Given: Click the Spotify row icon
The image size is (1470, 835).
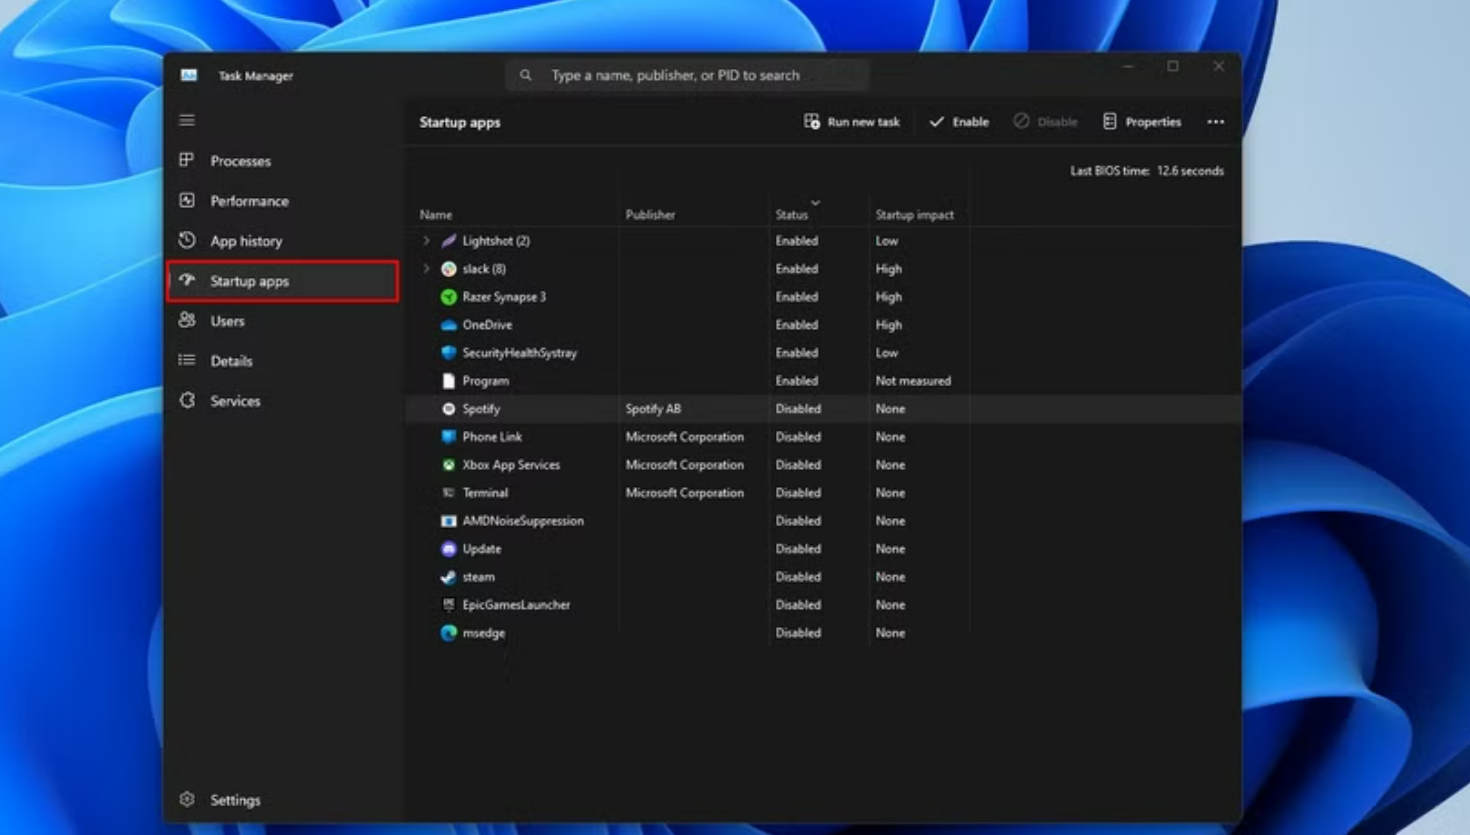Looking at the screenshot, I should [448, 409].
